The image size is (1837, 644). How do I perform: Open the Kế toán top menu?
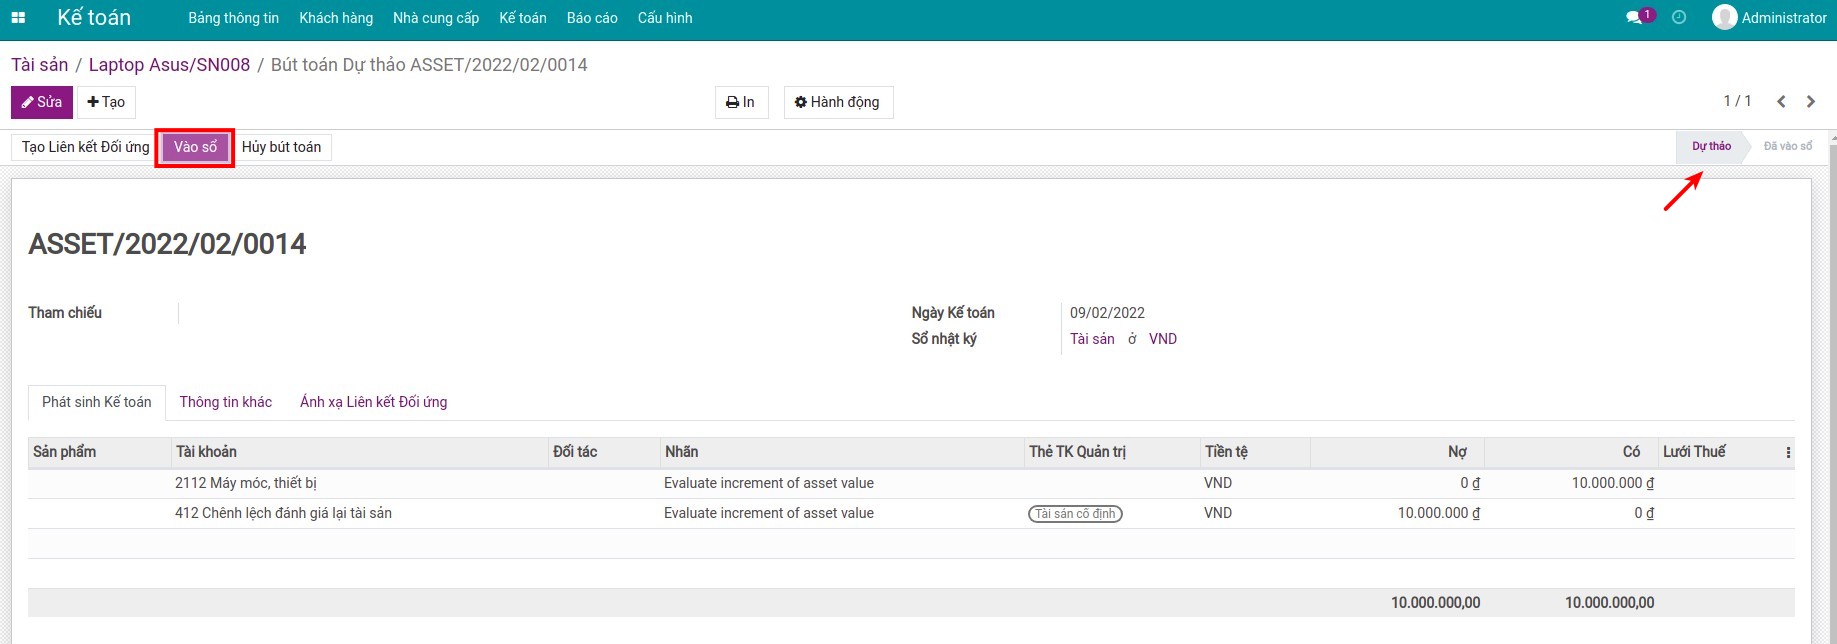[522, 18]
